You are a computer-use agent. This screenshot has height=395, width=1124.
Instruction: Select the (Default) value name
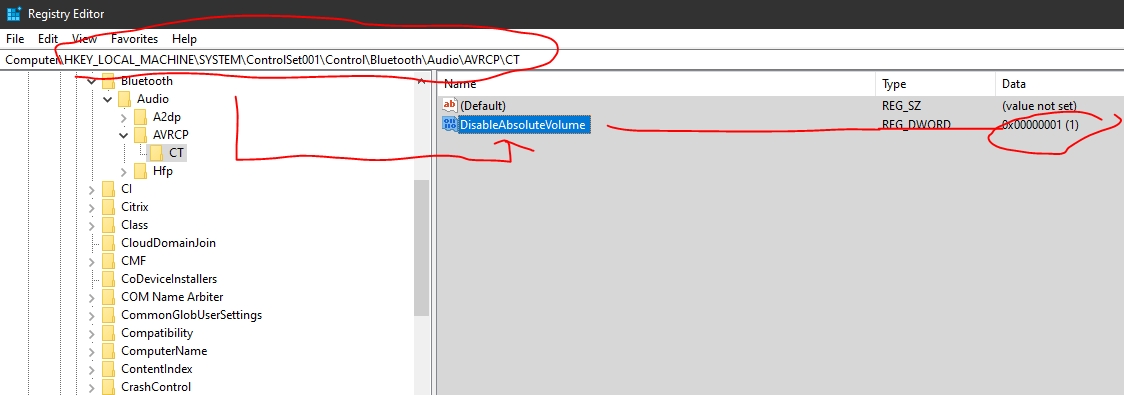pos(483,105)
